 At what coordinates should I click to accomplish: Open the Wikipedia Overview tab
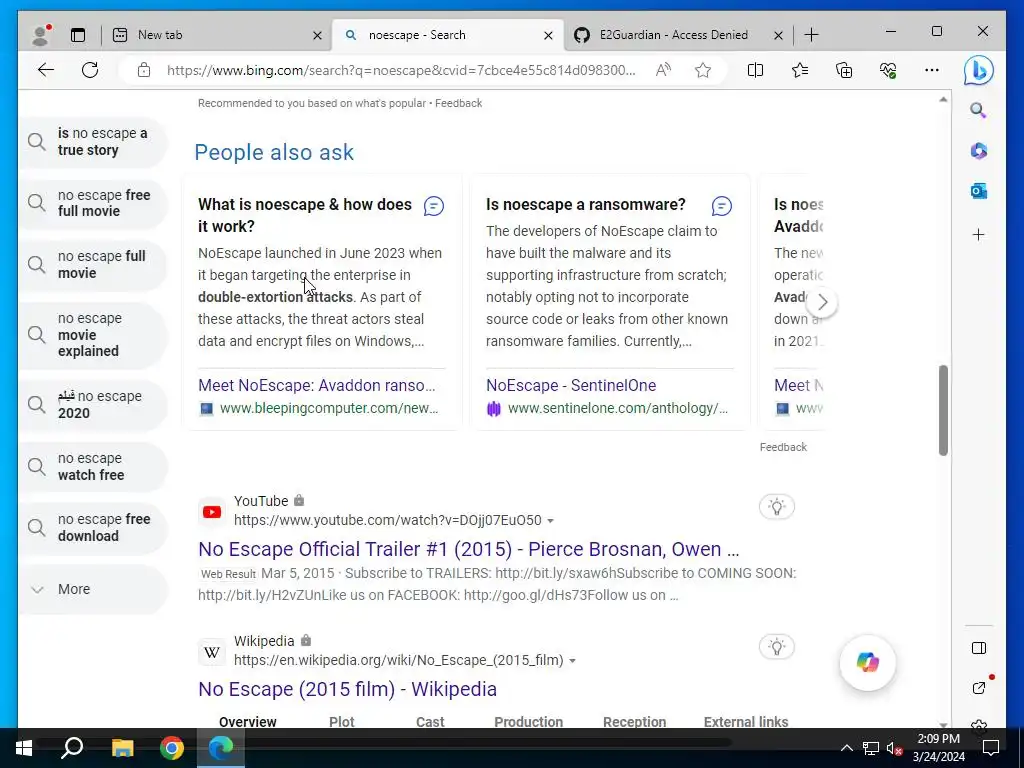click(x=248, y=722)
